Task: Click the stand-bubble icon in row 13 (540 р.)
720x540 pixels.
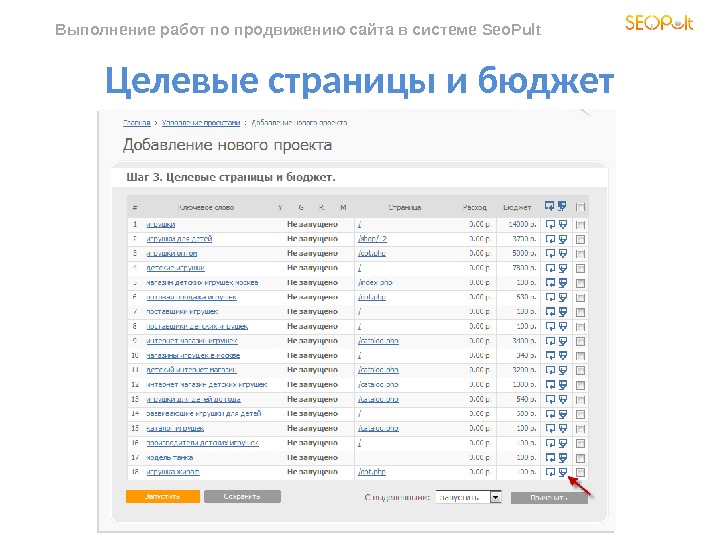Action: point(563,399)
